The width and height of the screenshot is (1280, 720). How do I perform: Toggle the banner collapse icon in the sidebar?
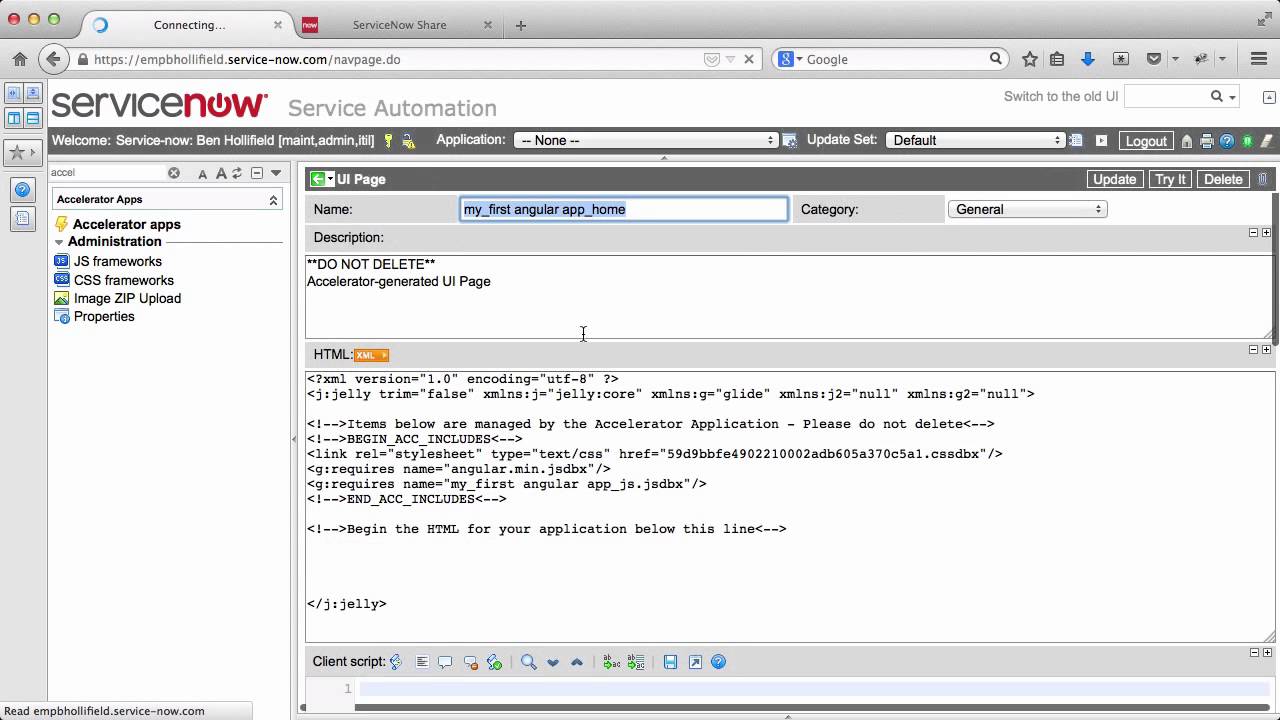click(x=33, y=93)
